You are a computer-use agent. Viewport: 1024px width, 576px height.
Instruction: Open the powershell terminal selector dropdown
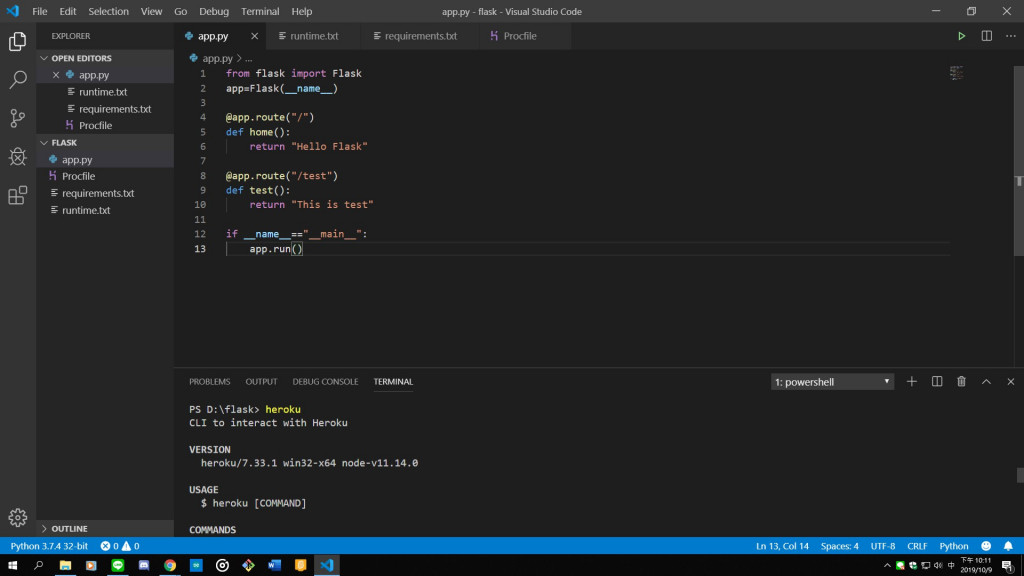pos(832,382)
